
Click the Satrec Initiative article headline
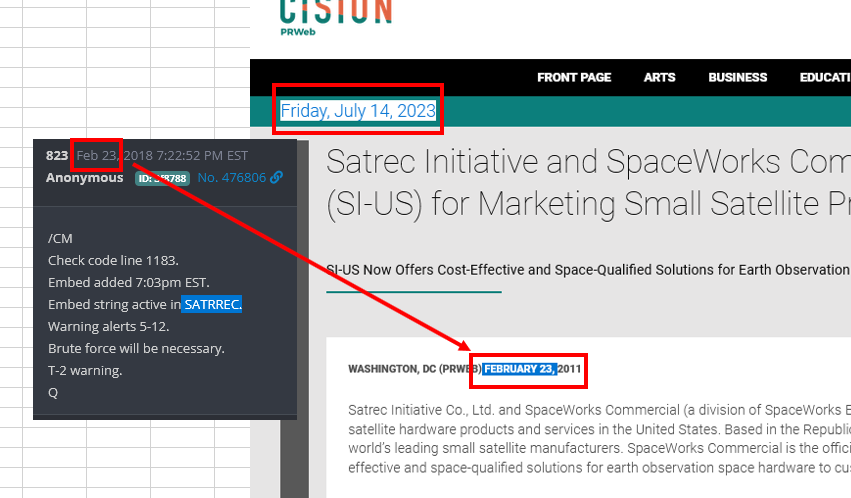click(588, 183)
